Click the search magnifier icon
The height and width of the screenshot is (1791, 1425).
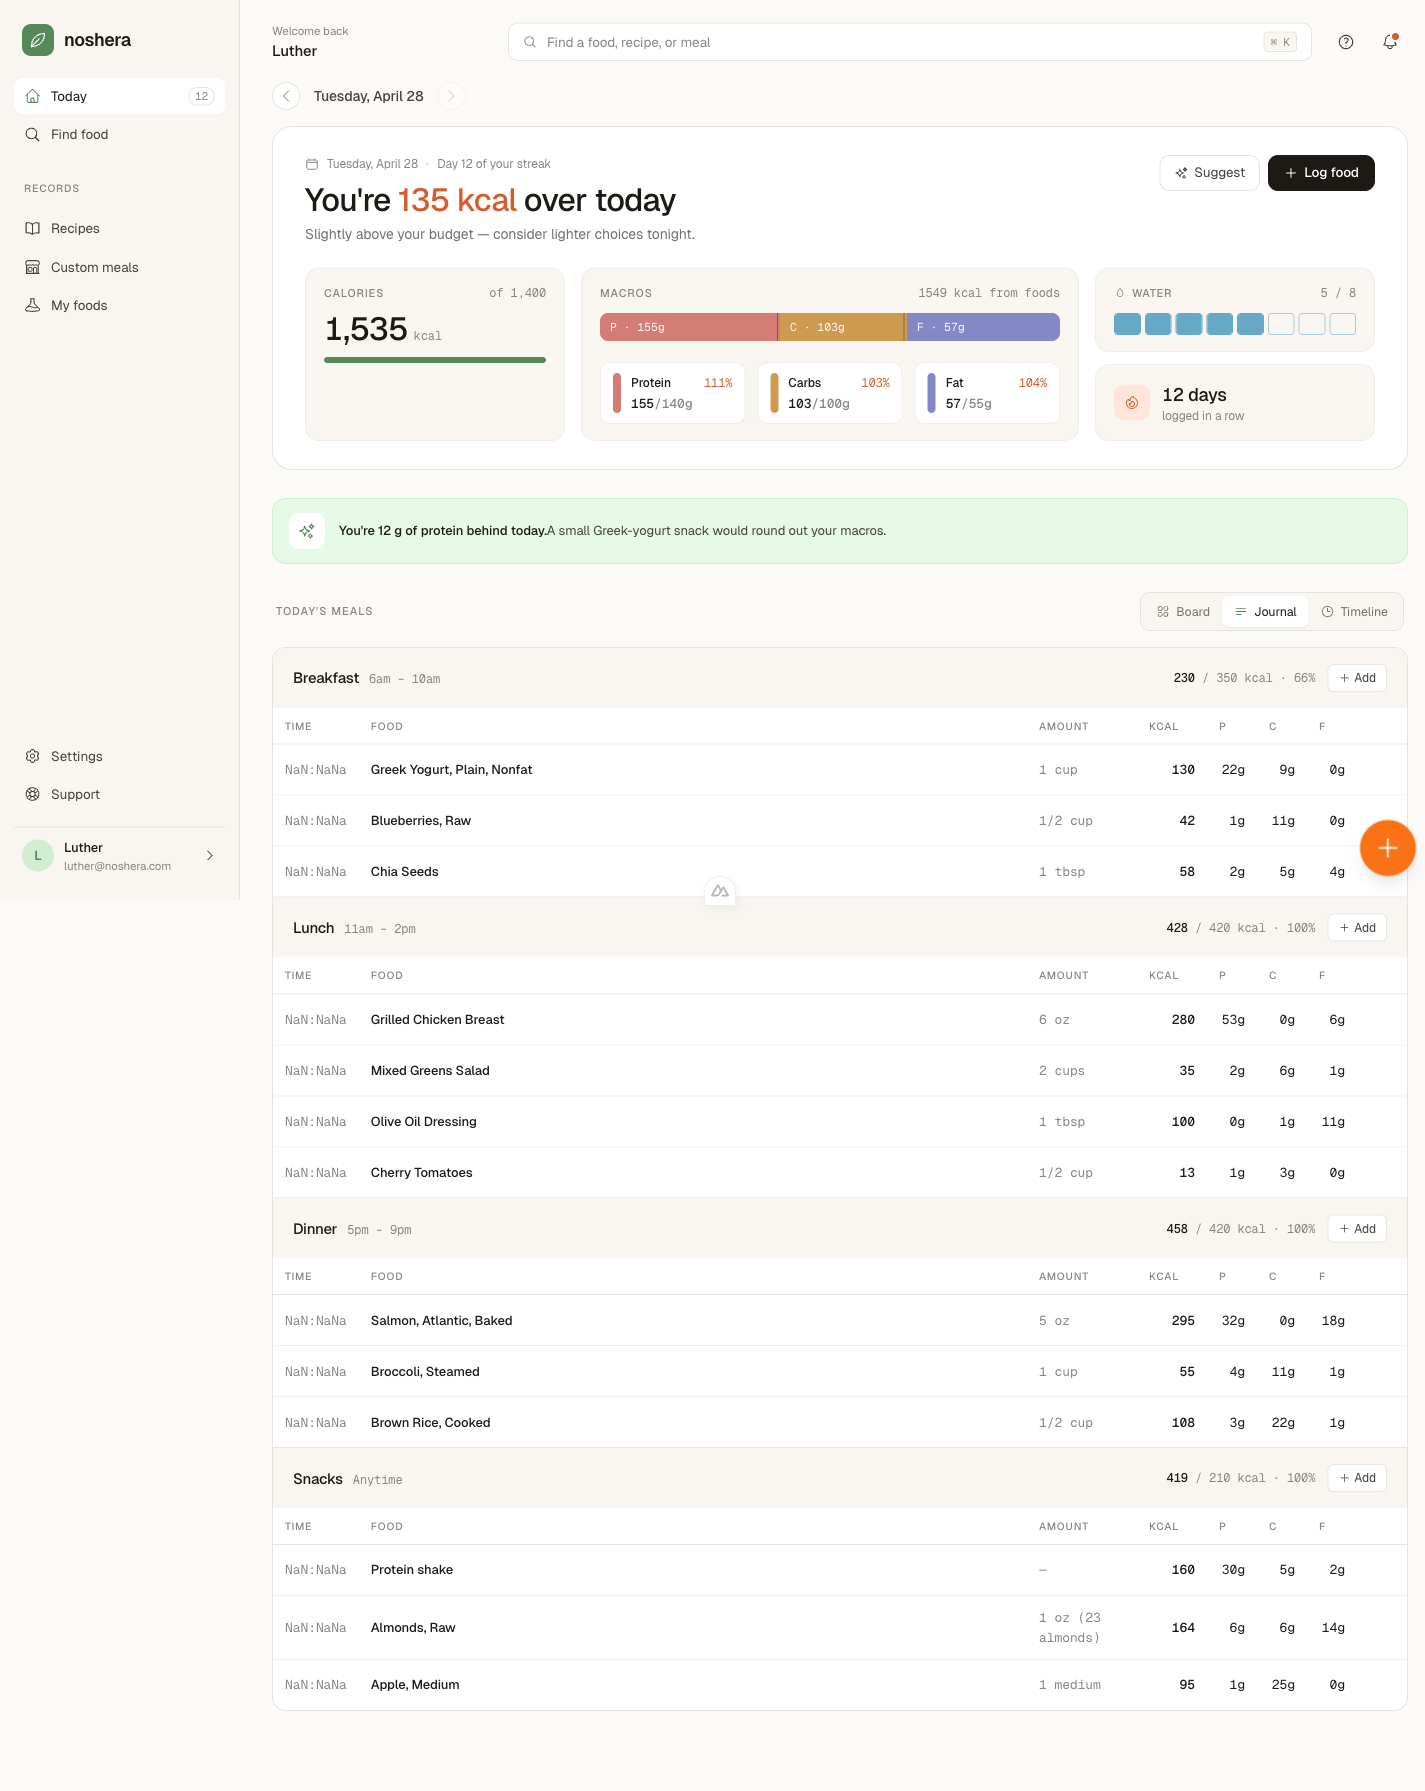[x=530, y=42]
